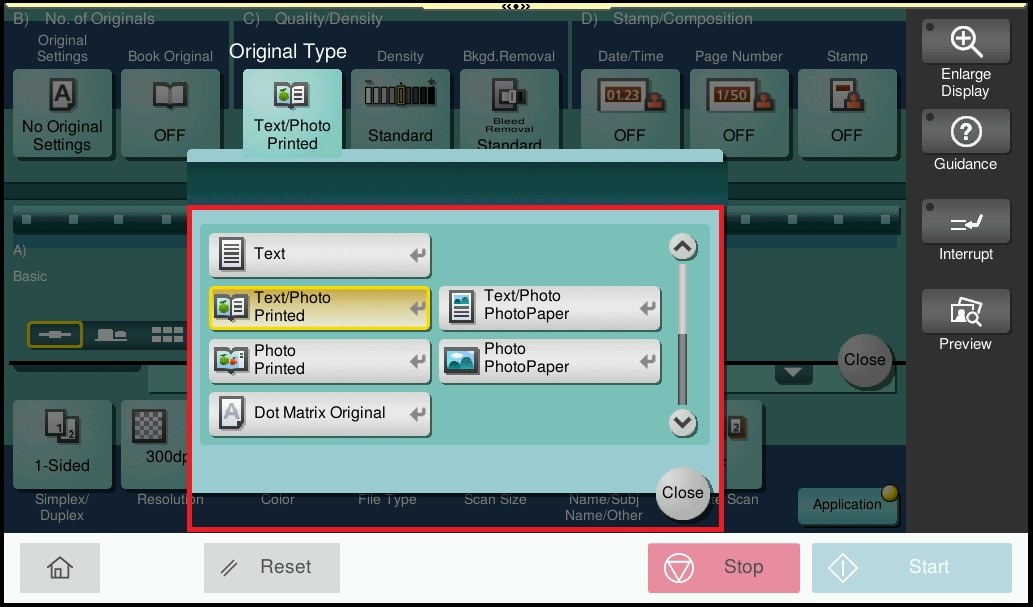Image resolution: width=1033 pixels, height=607 pixels.
Task: Open the Original Type tab
Action: (292, 113)
